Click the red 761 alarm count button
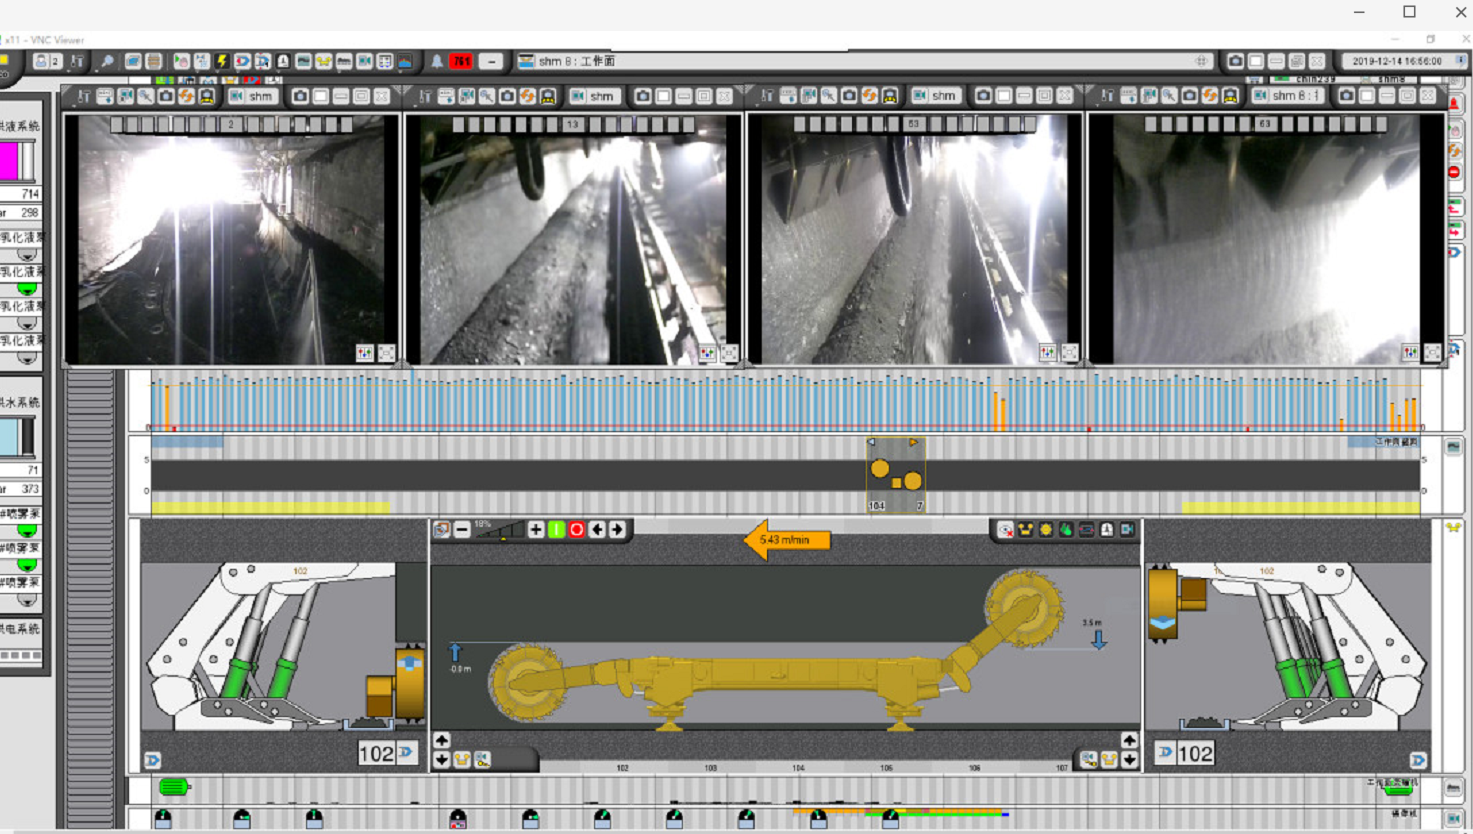 click(461, 62)
